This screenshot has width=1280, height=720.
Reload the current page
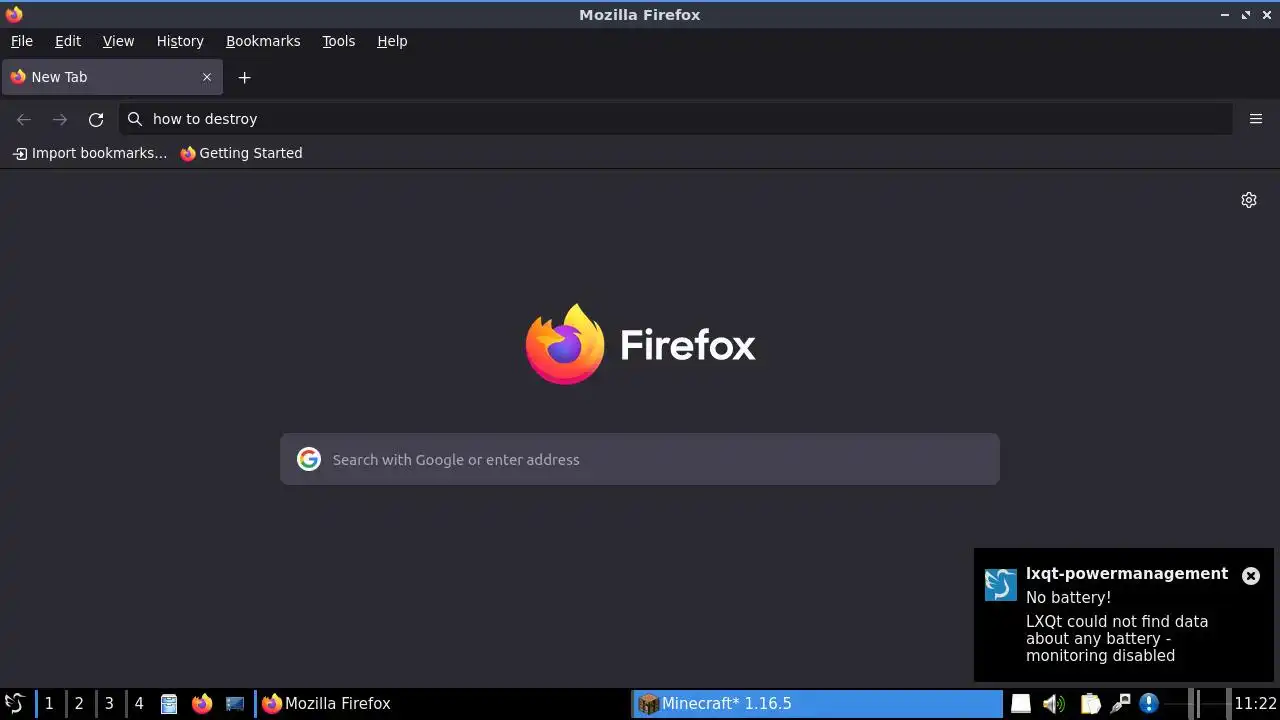point(96,119)
